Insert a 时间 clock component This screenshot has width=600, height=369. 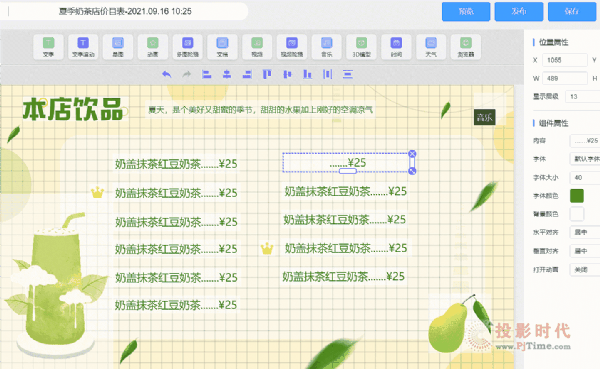[396, 47]
